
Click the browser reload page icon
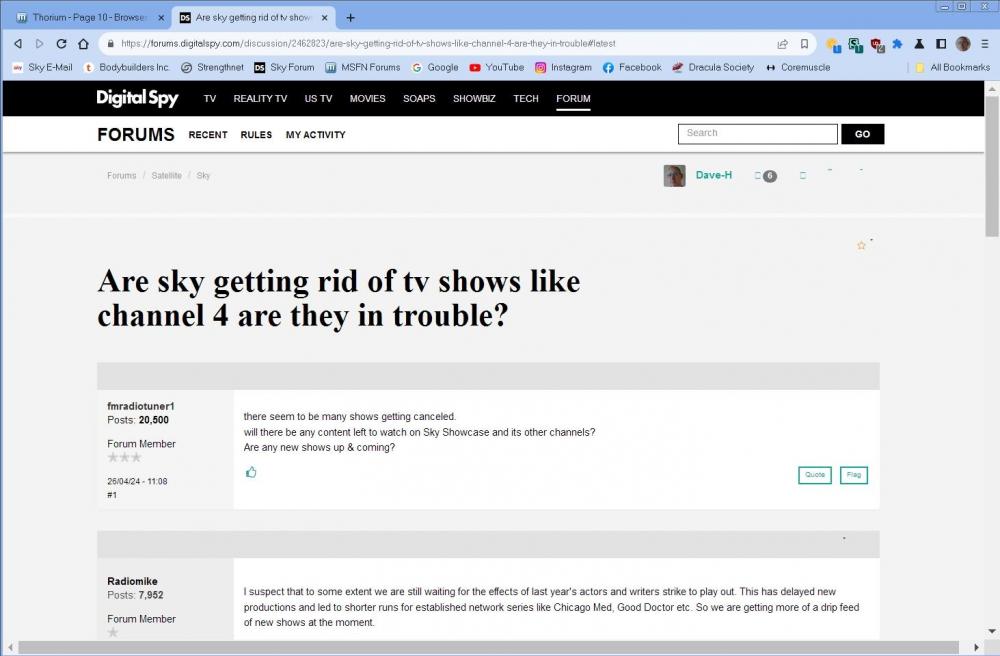click(x=61, y=44)
